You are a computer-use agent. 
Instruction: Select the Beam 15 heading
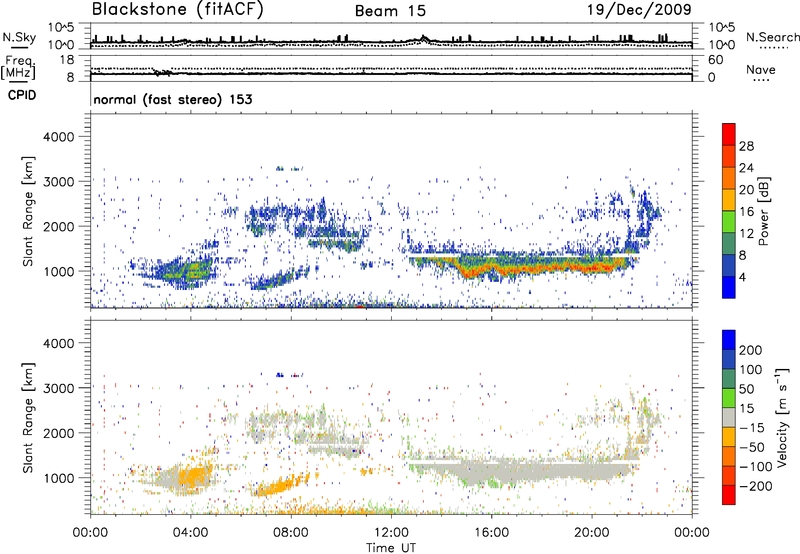390,11
